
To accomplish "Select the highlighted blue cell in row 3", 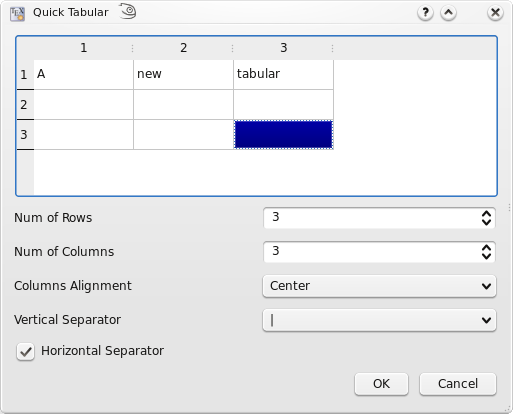I will pyautogui.click(x=284, y=135).
